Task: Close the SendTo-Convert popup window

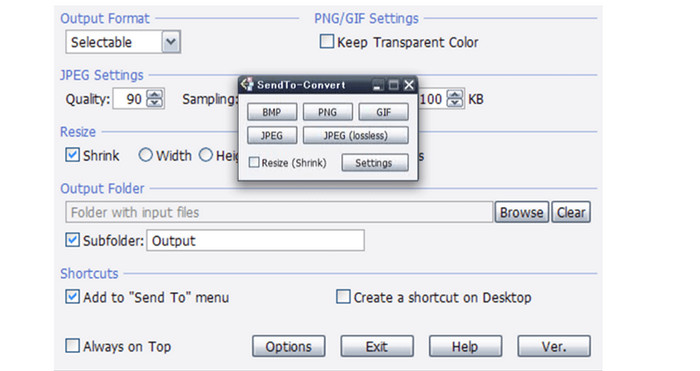Action: (408, 85)
